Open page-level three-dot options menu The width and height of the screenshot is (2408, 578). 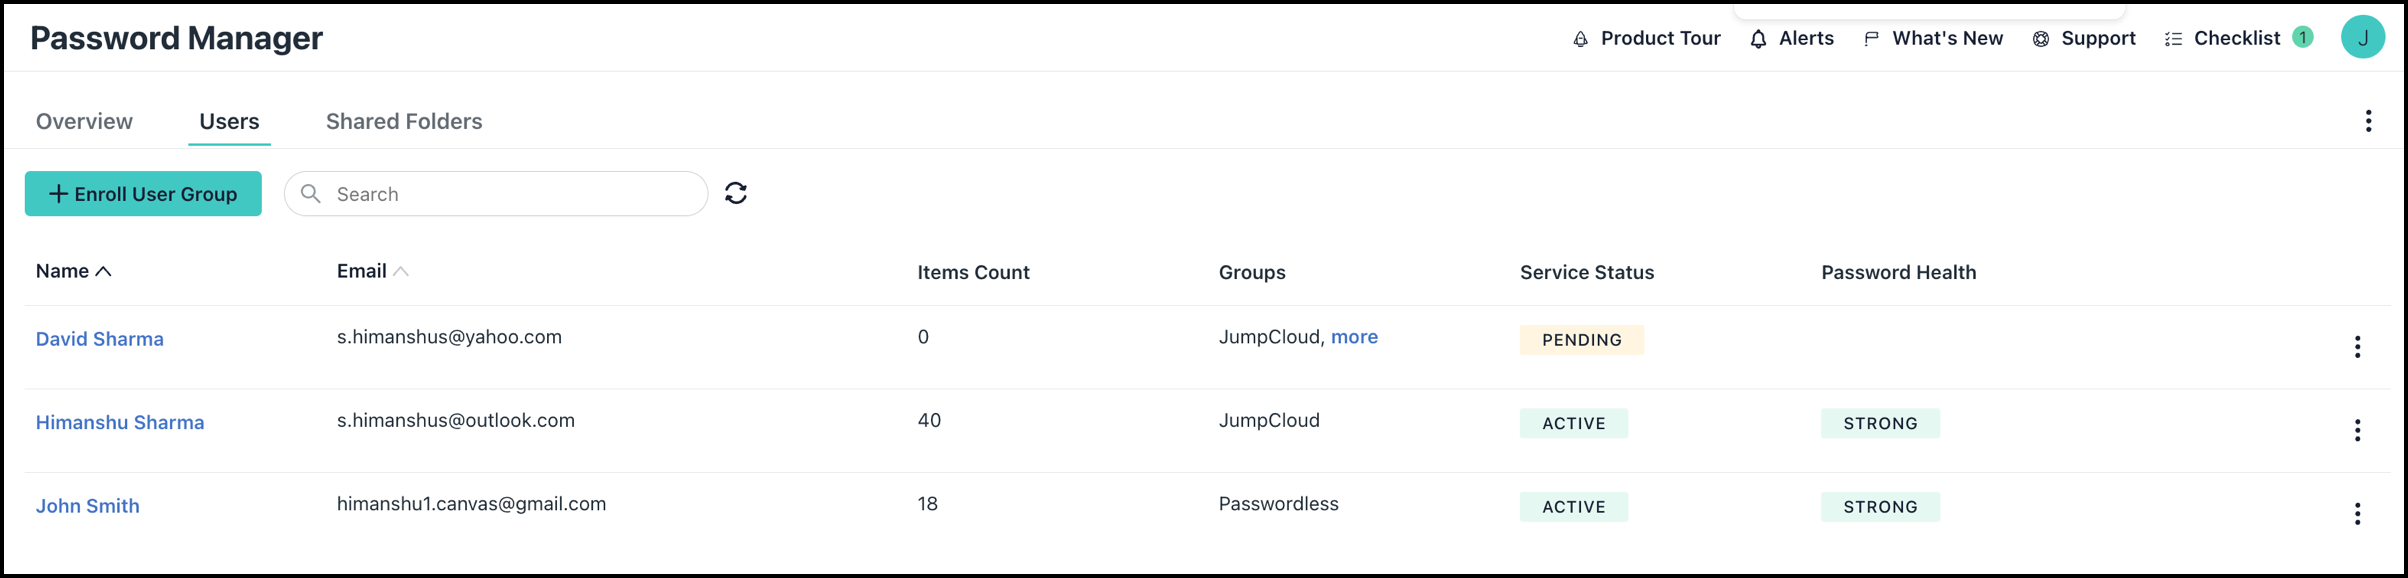(x=2368, y=121)
